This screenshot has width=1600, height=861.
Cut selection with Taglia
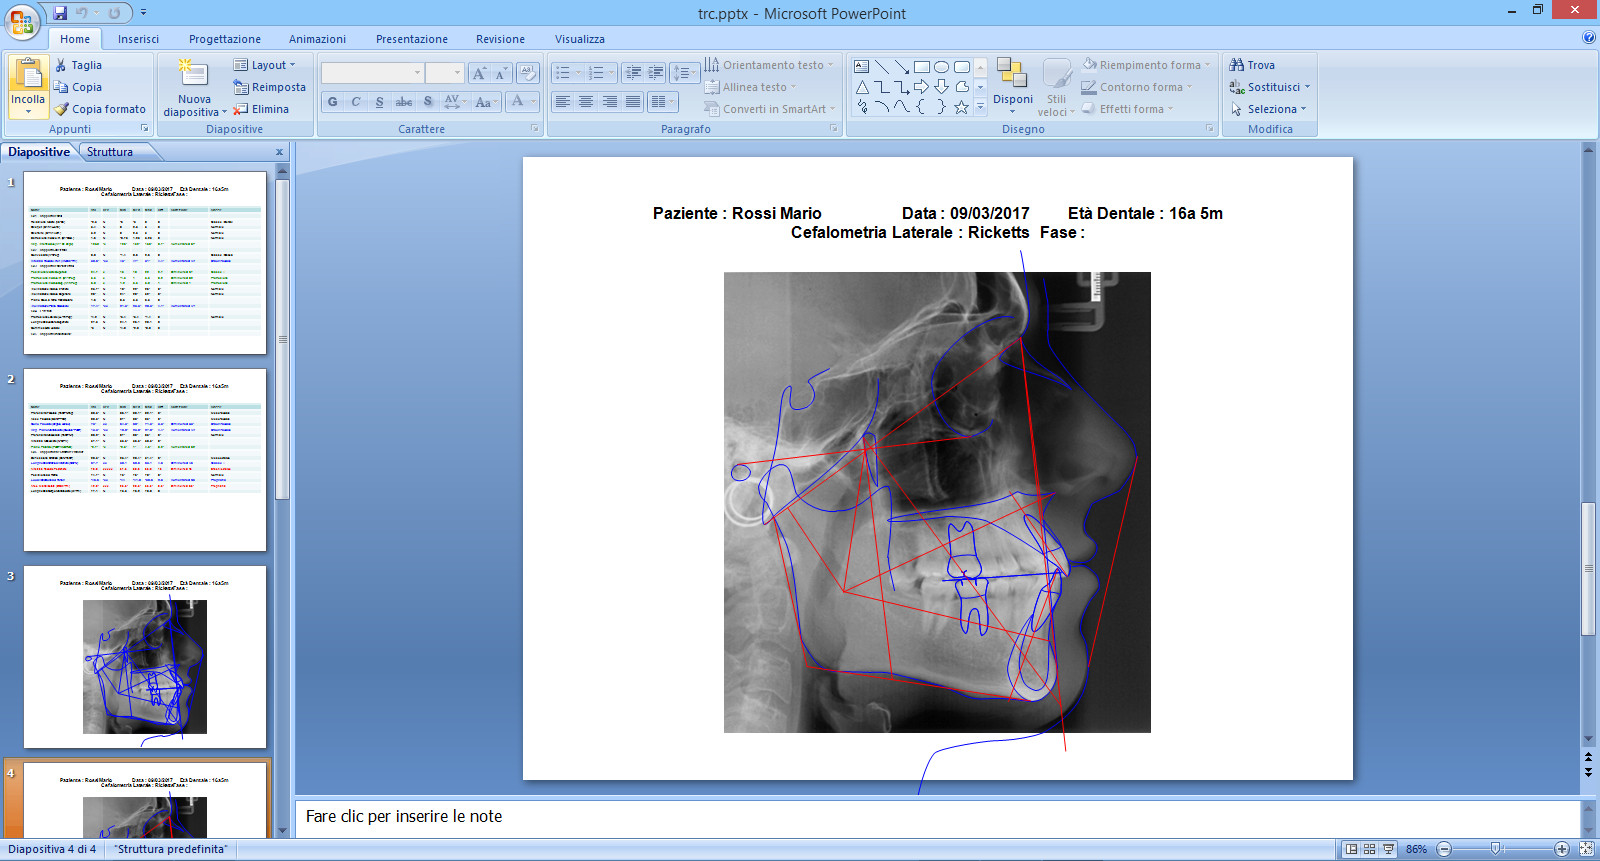click(x=78, y=65)
